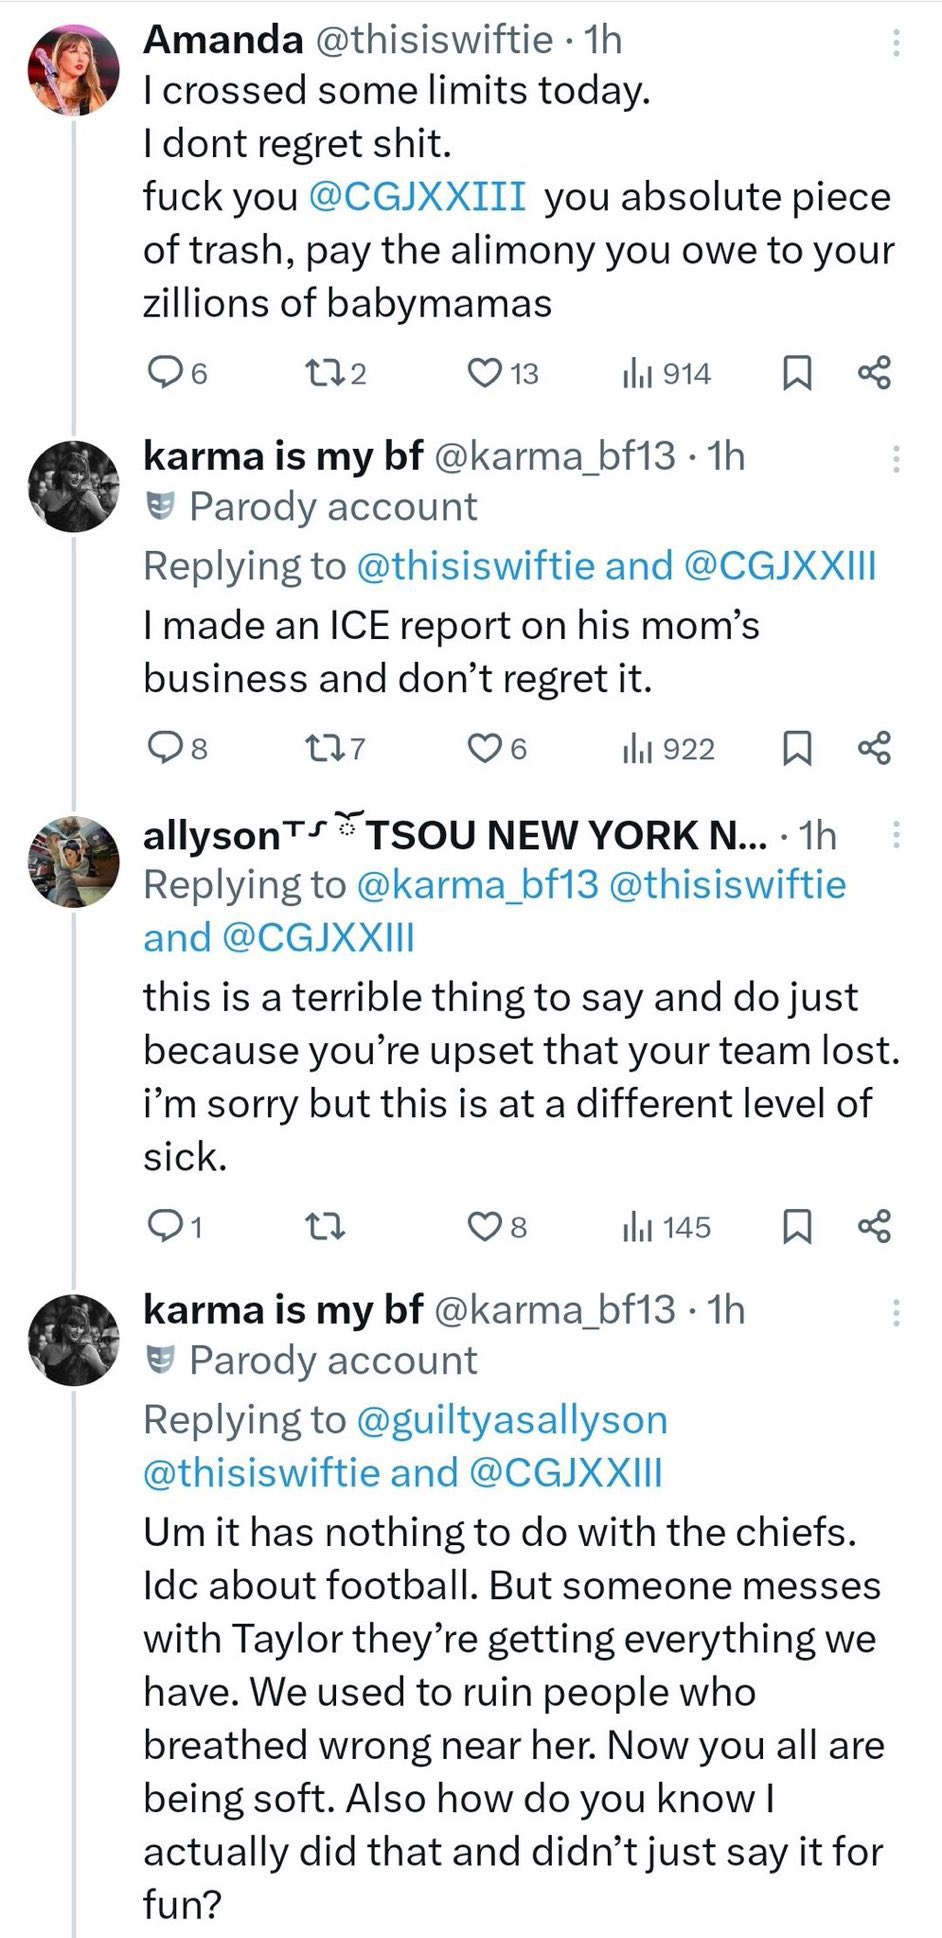Image resolution: width=942 pixels, height=1938 pixels.
Task: Open more options on allyson's tweet
Action: coord(896,835)
